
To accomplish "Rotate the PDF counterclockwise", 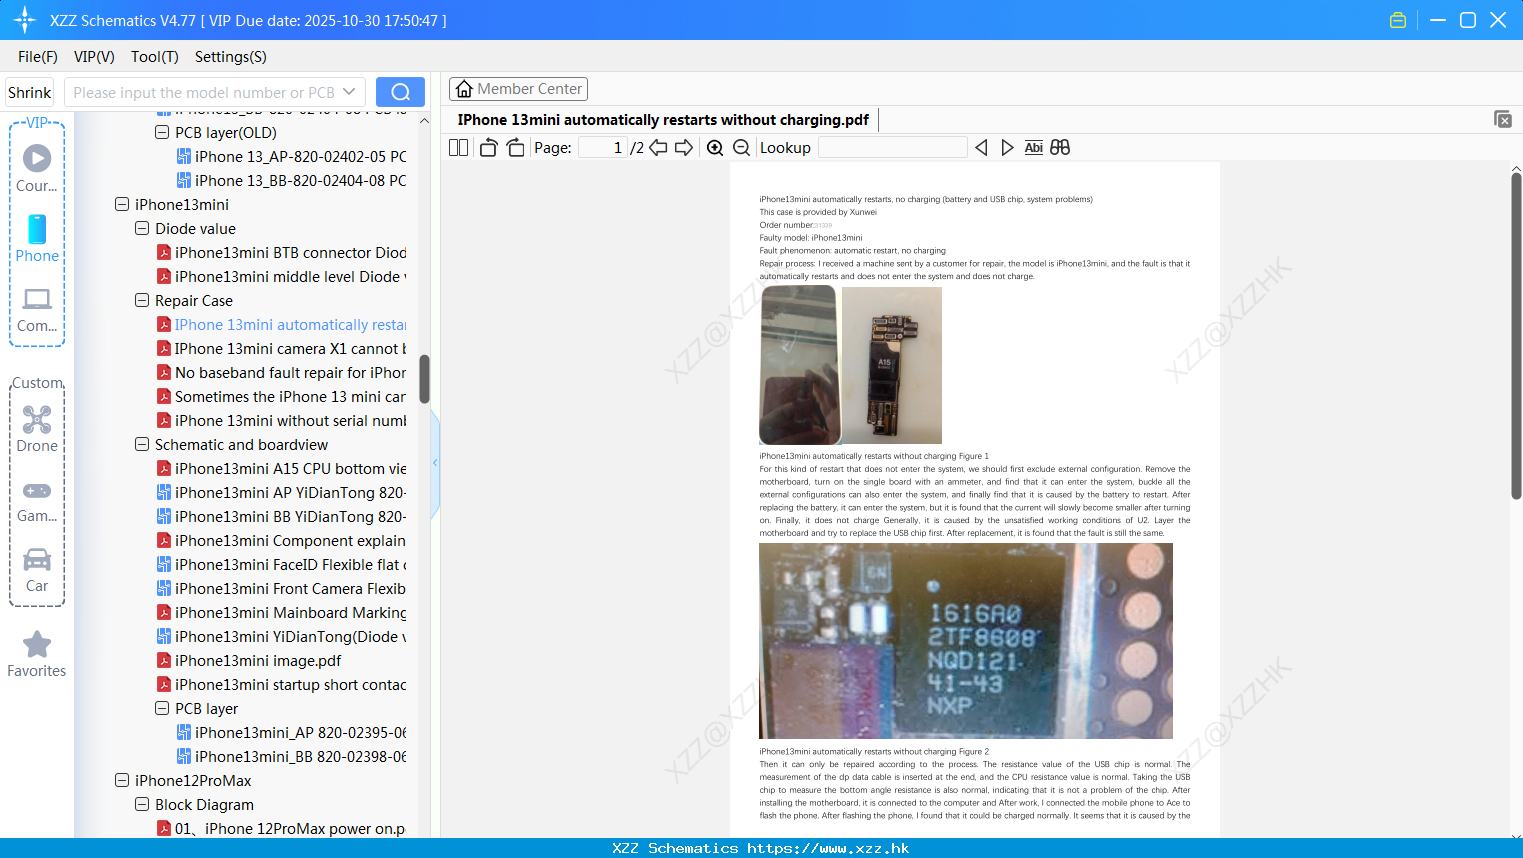I will (488, 148).
